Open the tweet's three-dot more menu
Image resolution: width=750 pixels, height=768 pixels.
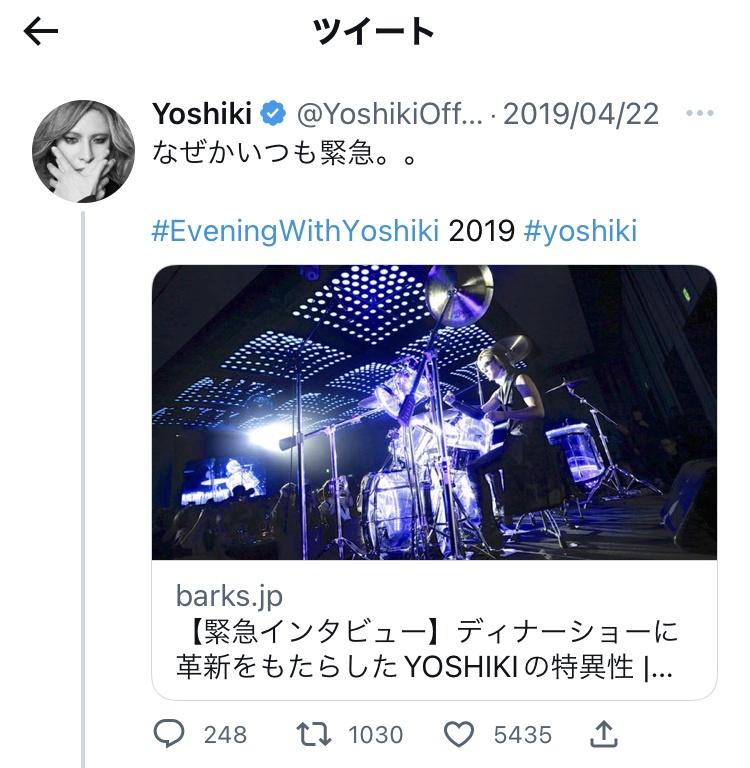[x=700, y=114]
